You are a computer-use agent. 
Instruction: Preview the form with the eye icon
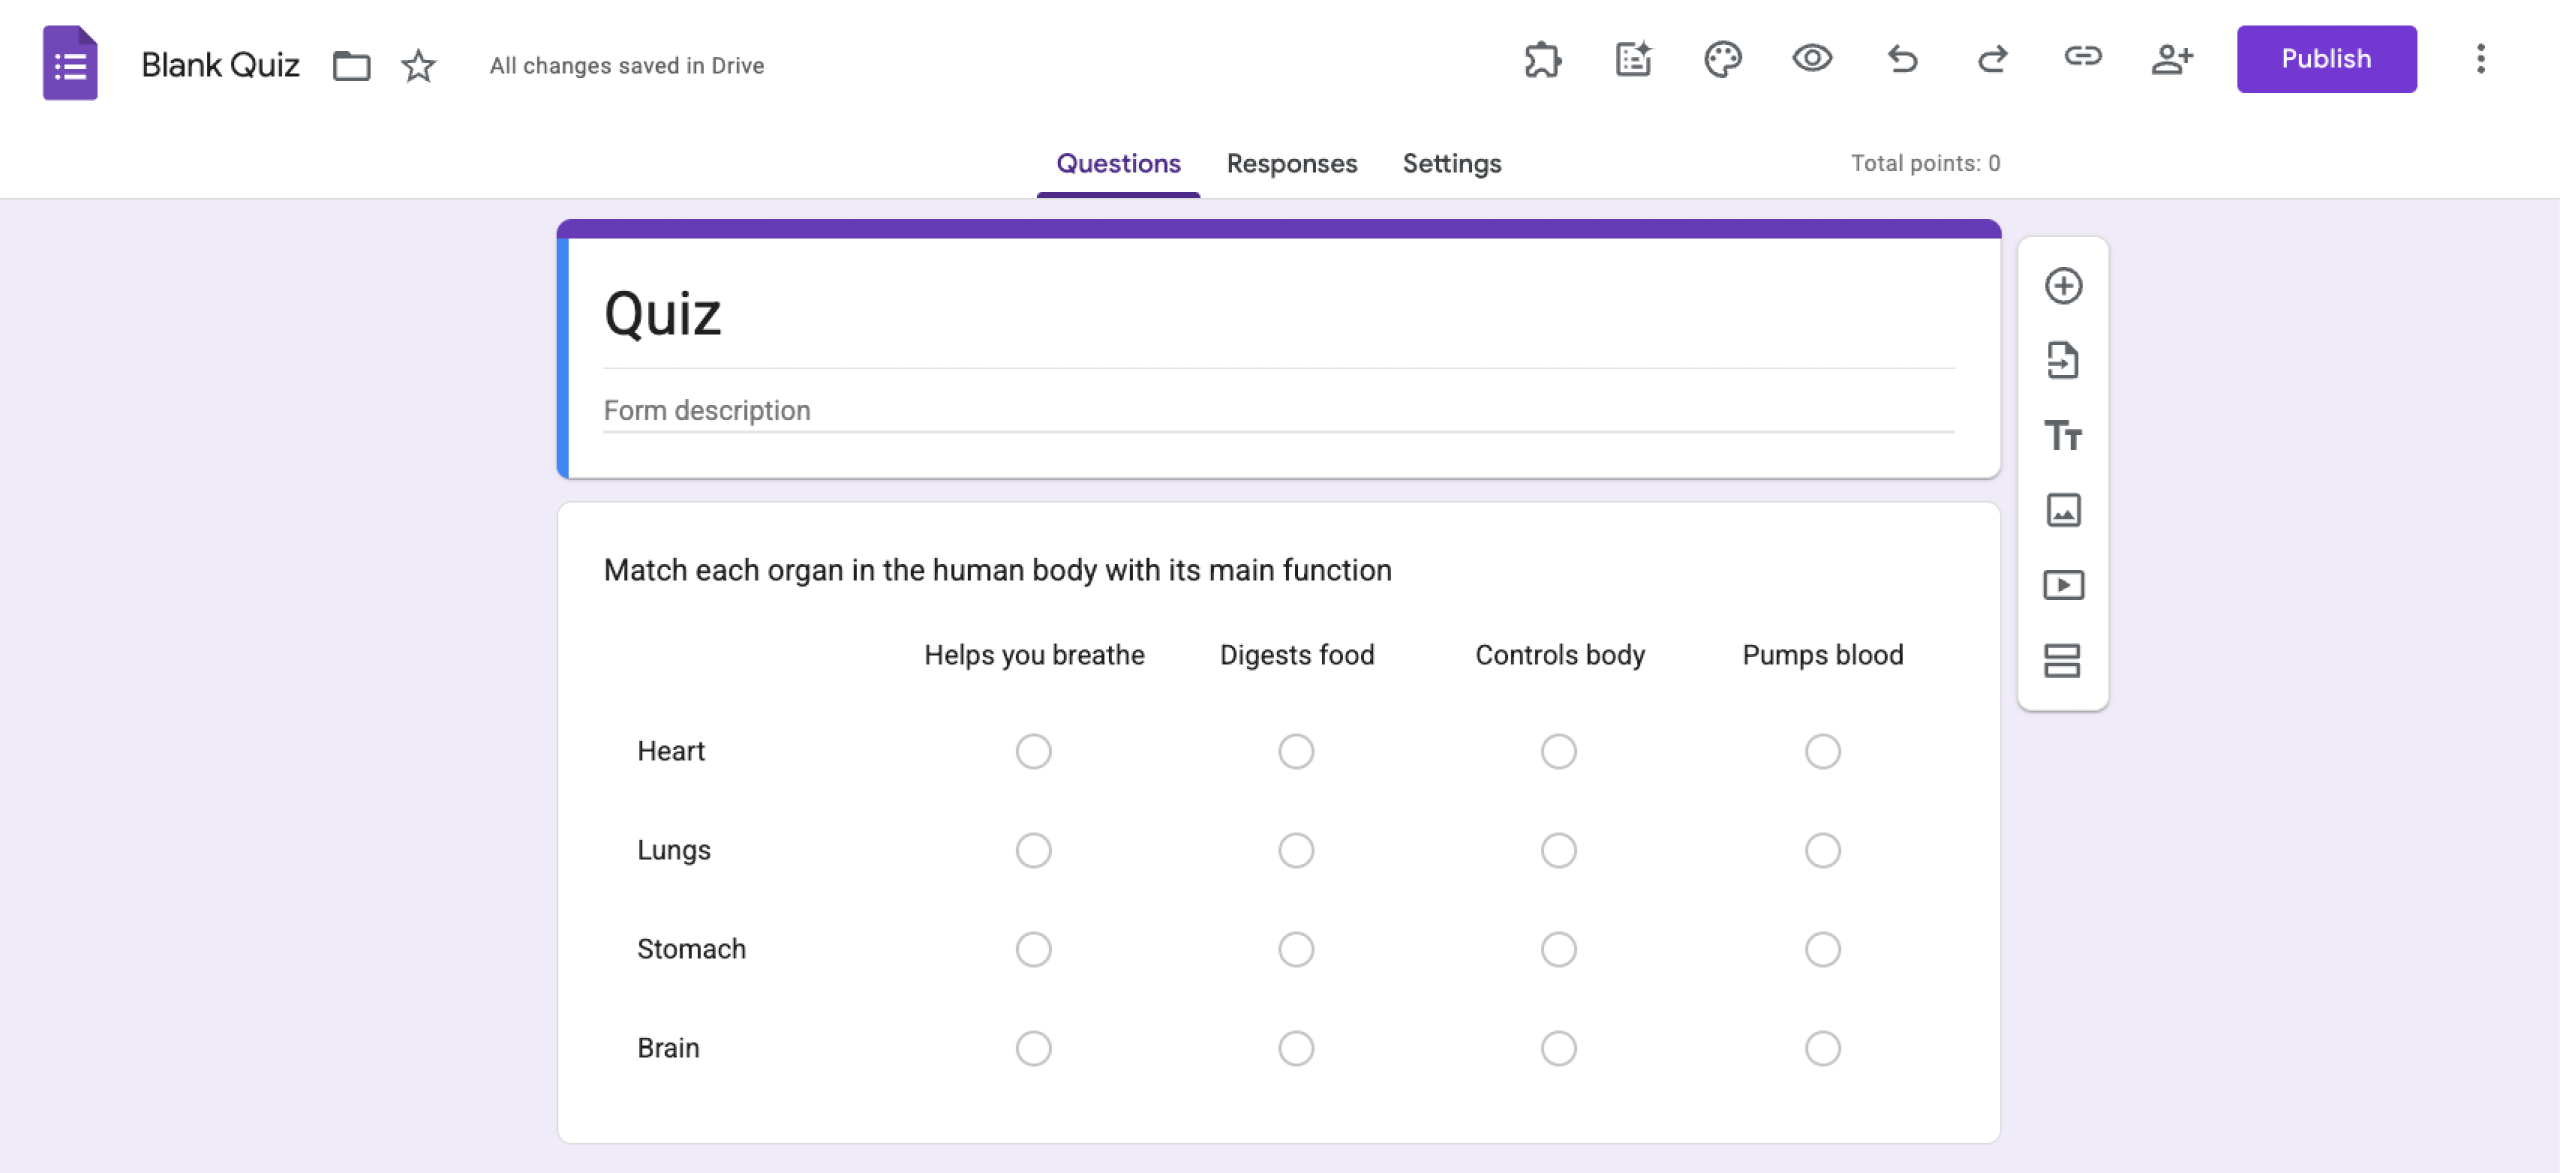point(1812,60)
